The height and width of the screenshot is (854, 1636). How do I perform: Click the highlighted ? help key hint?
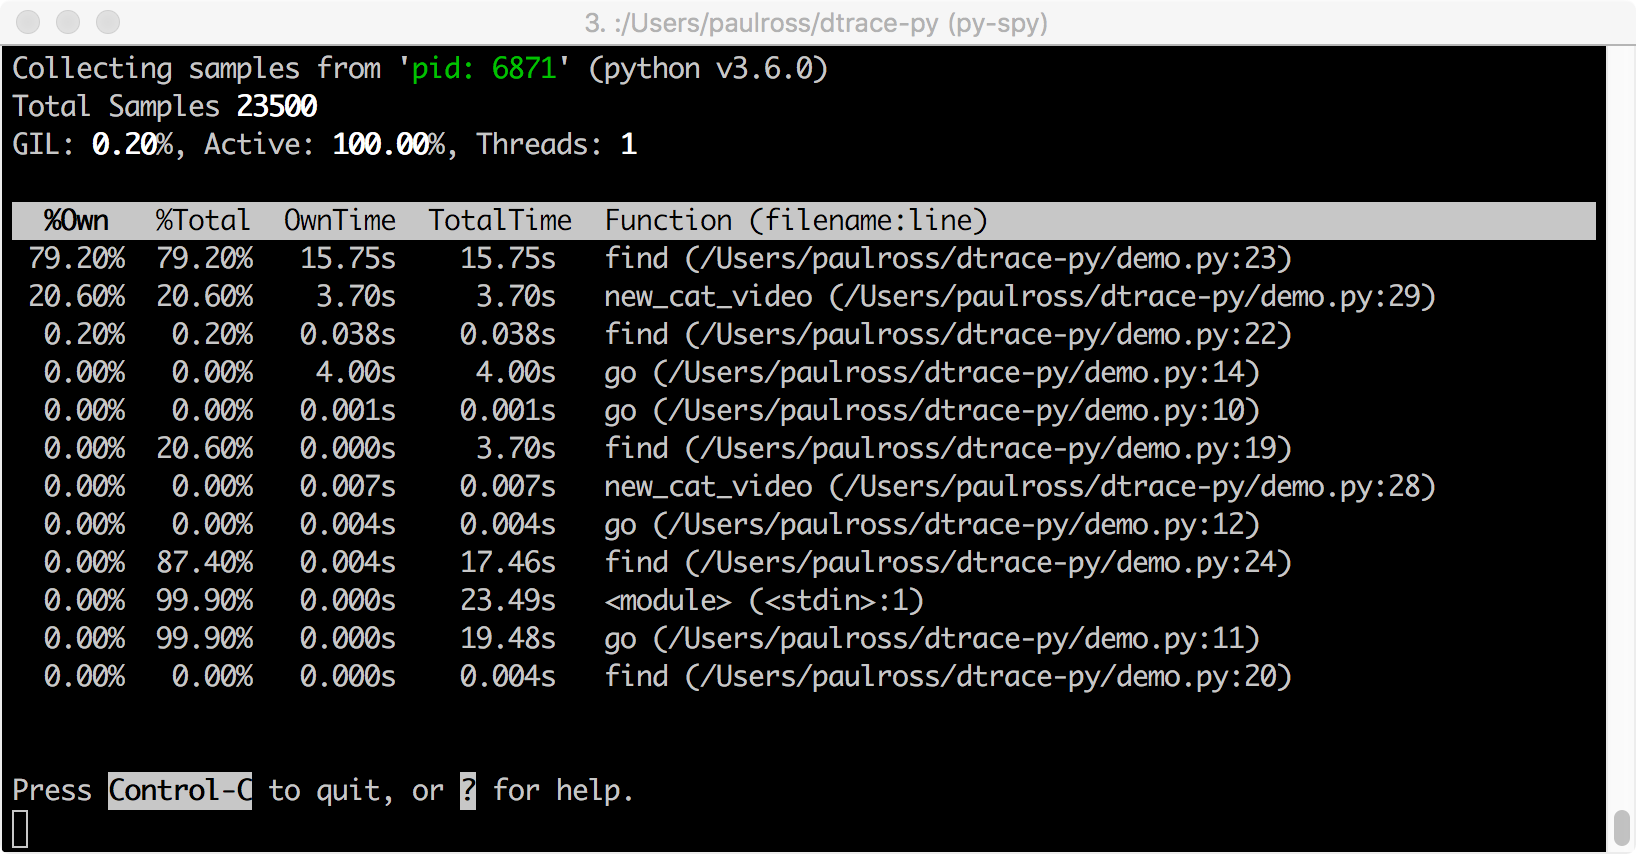468,790
